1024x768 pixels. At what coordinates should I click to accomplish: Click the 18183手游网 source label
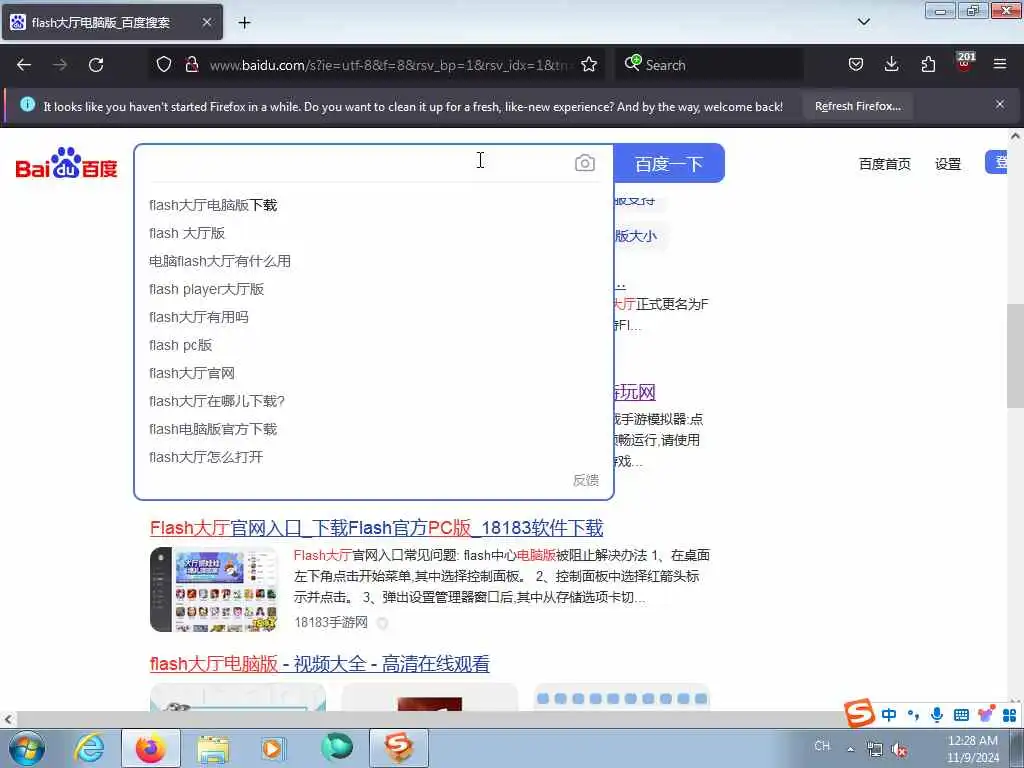point(331,622)
